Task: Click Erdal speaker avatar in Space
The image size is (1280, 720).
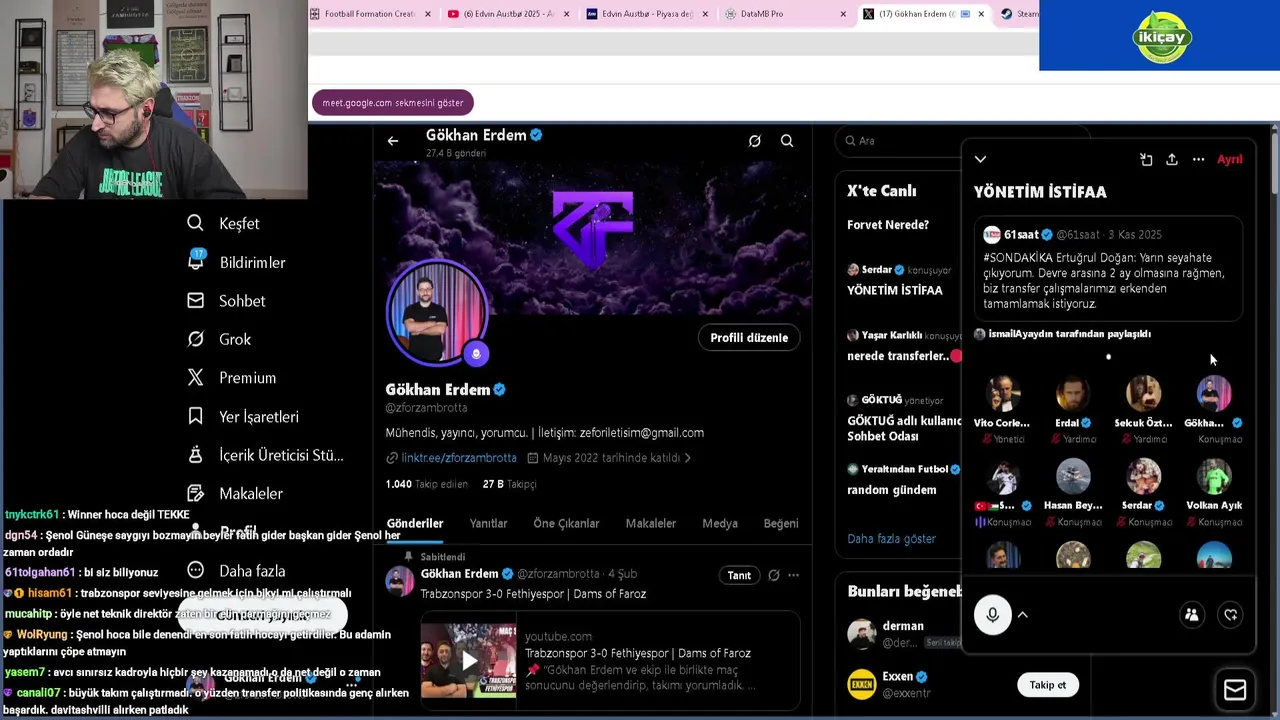Action: point(1073,394)
